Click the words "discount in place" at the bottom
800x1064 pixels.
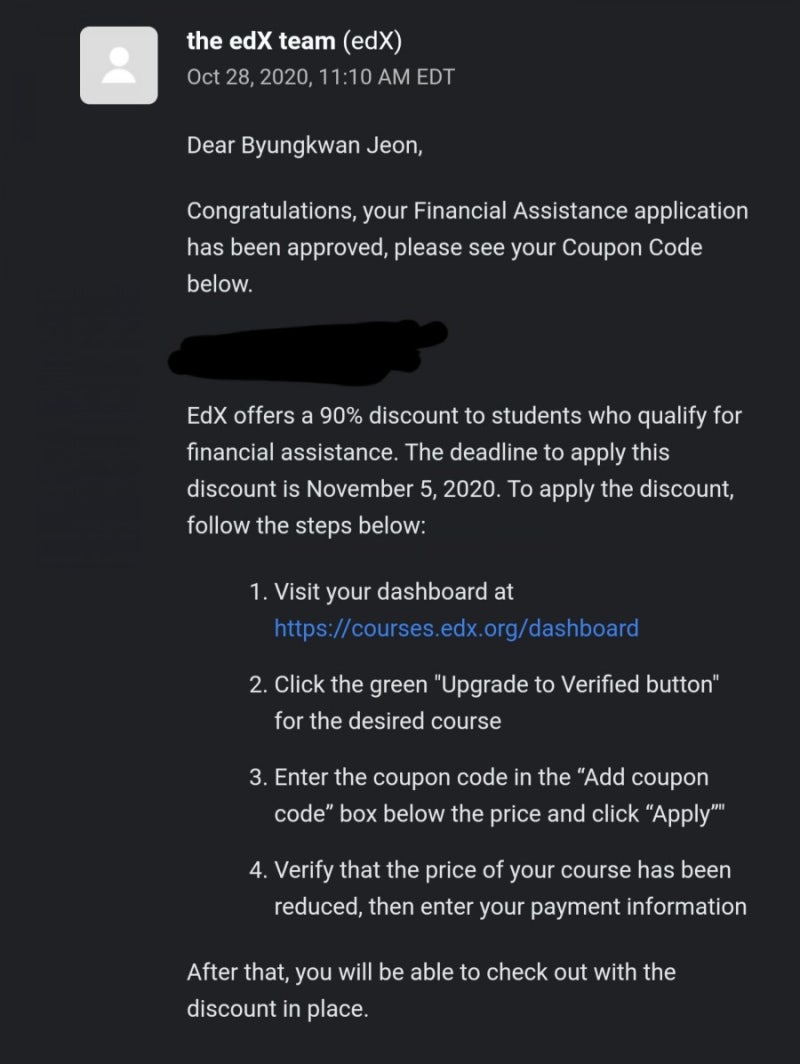[x=277, y=1009]
